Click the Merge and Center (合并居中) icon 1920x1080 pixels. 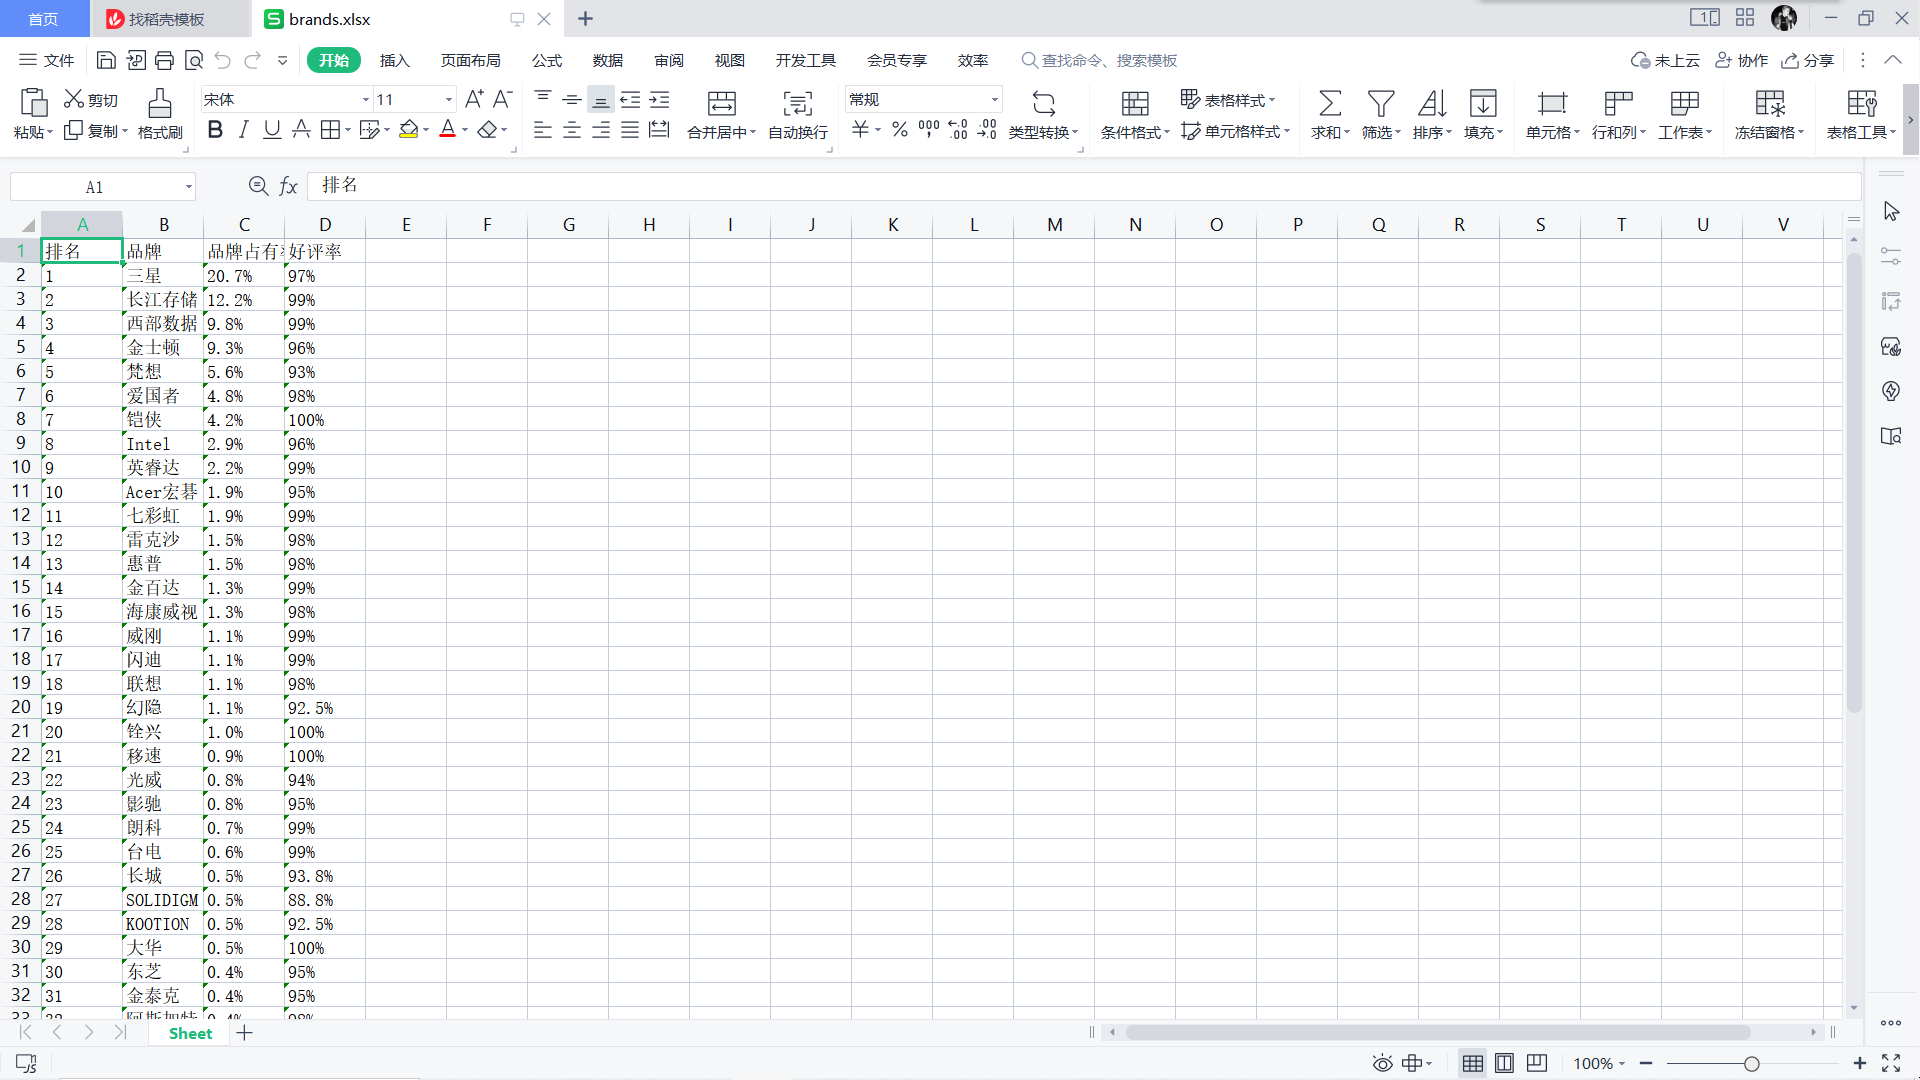pyautogui.click(x=721, y=103)
